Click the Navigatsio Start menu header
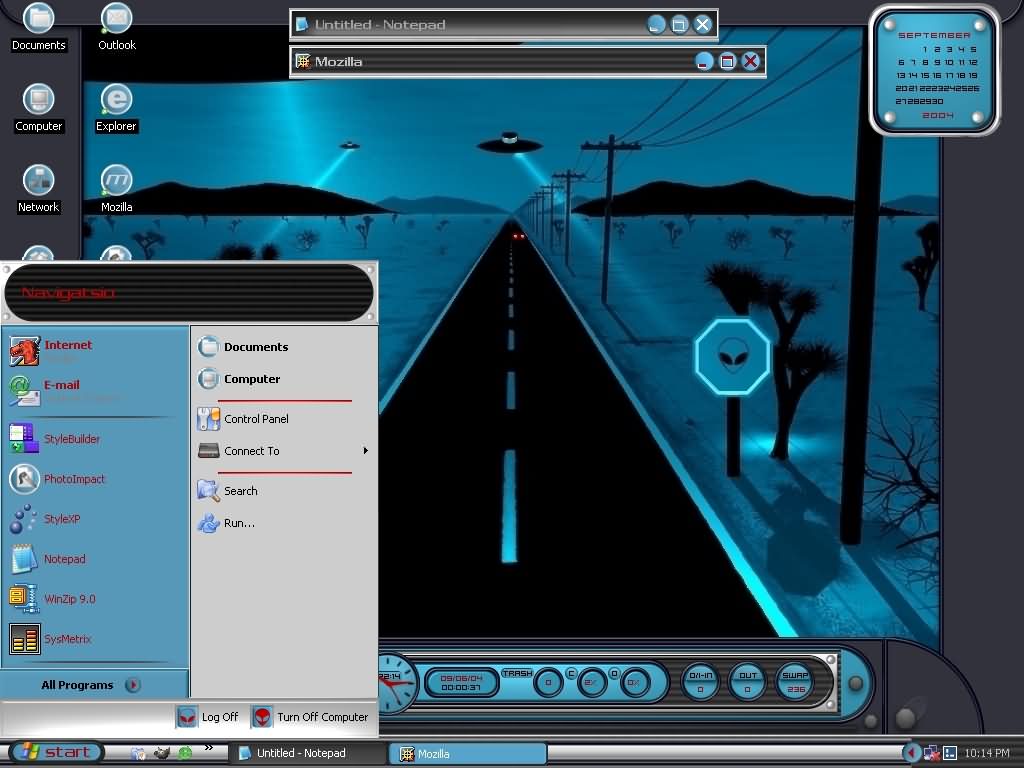The height and width of the screenshot is (768, 1024). point(189,293)
